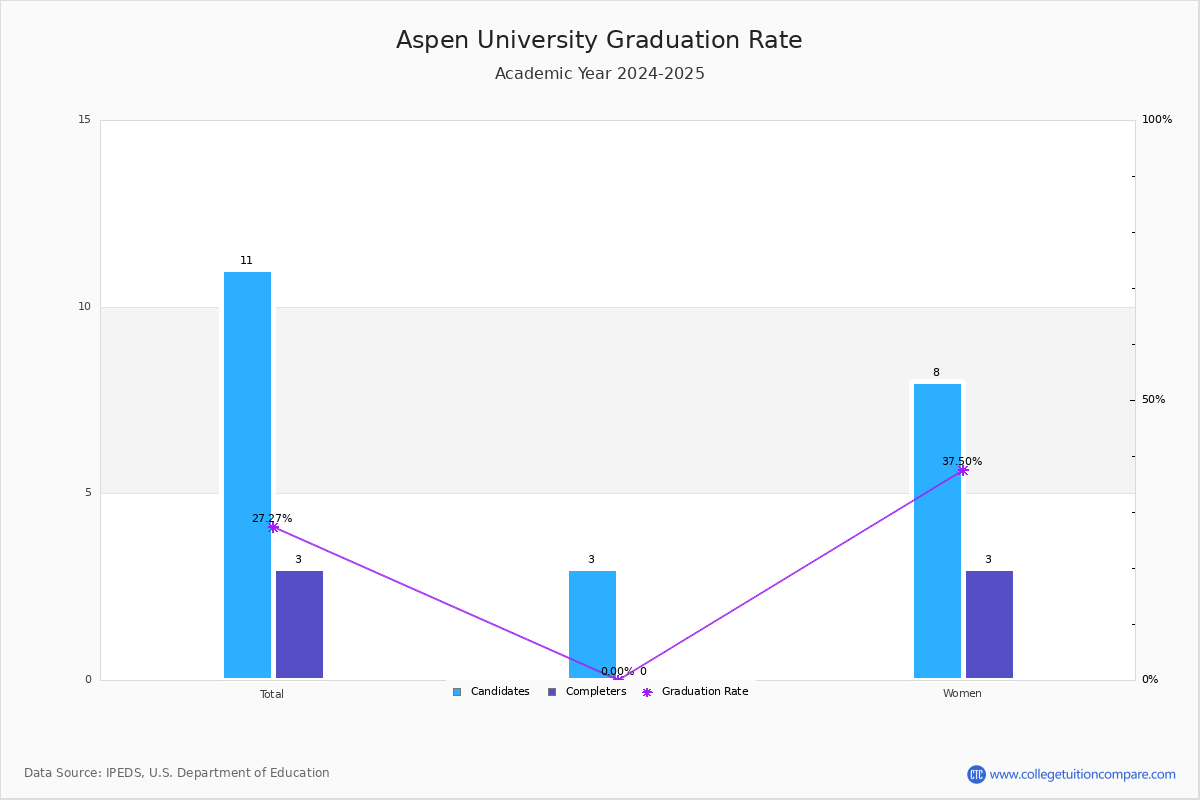1200x800 pixels.
Task: Toggle the Graduation Rate legend entry
Action: point(695,692)
